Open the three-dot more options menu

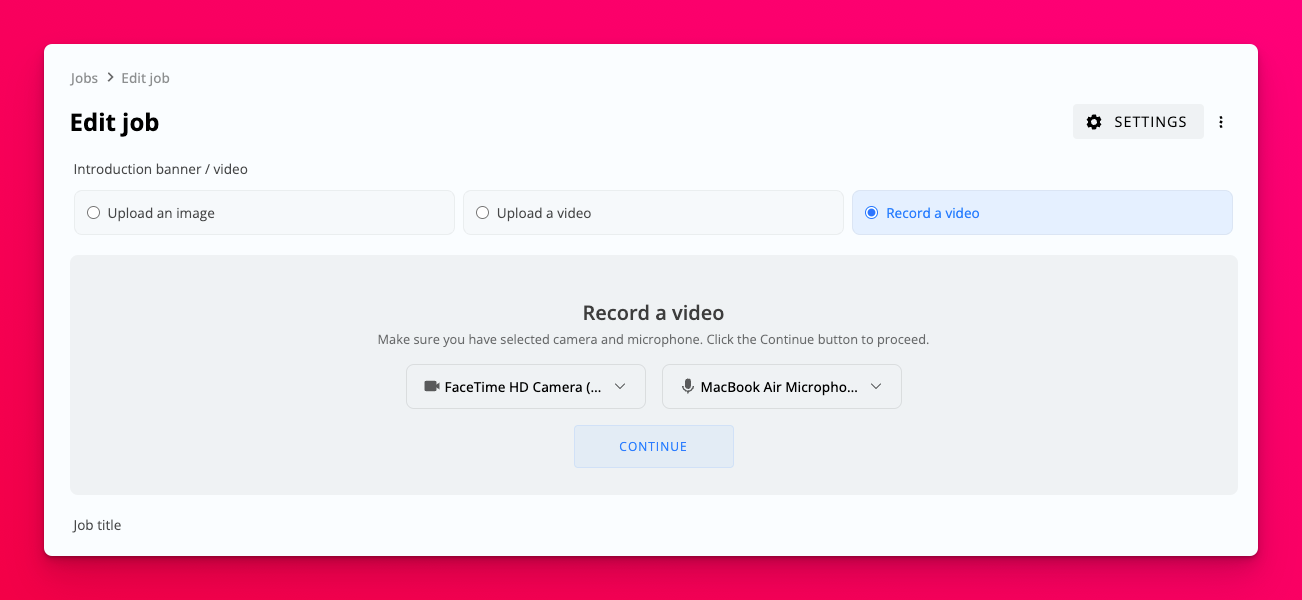click(x=1221, y=122)
